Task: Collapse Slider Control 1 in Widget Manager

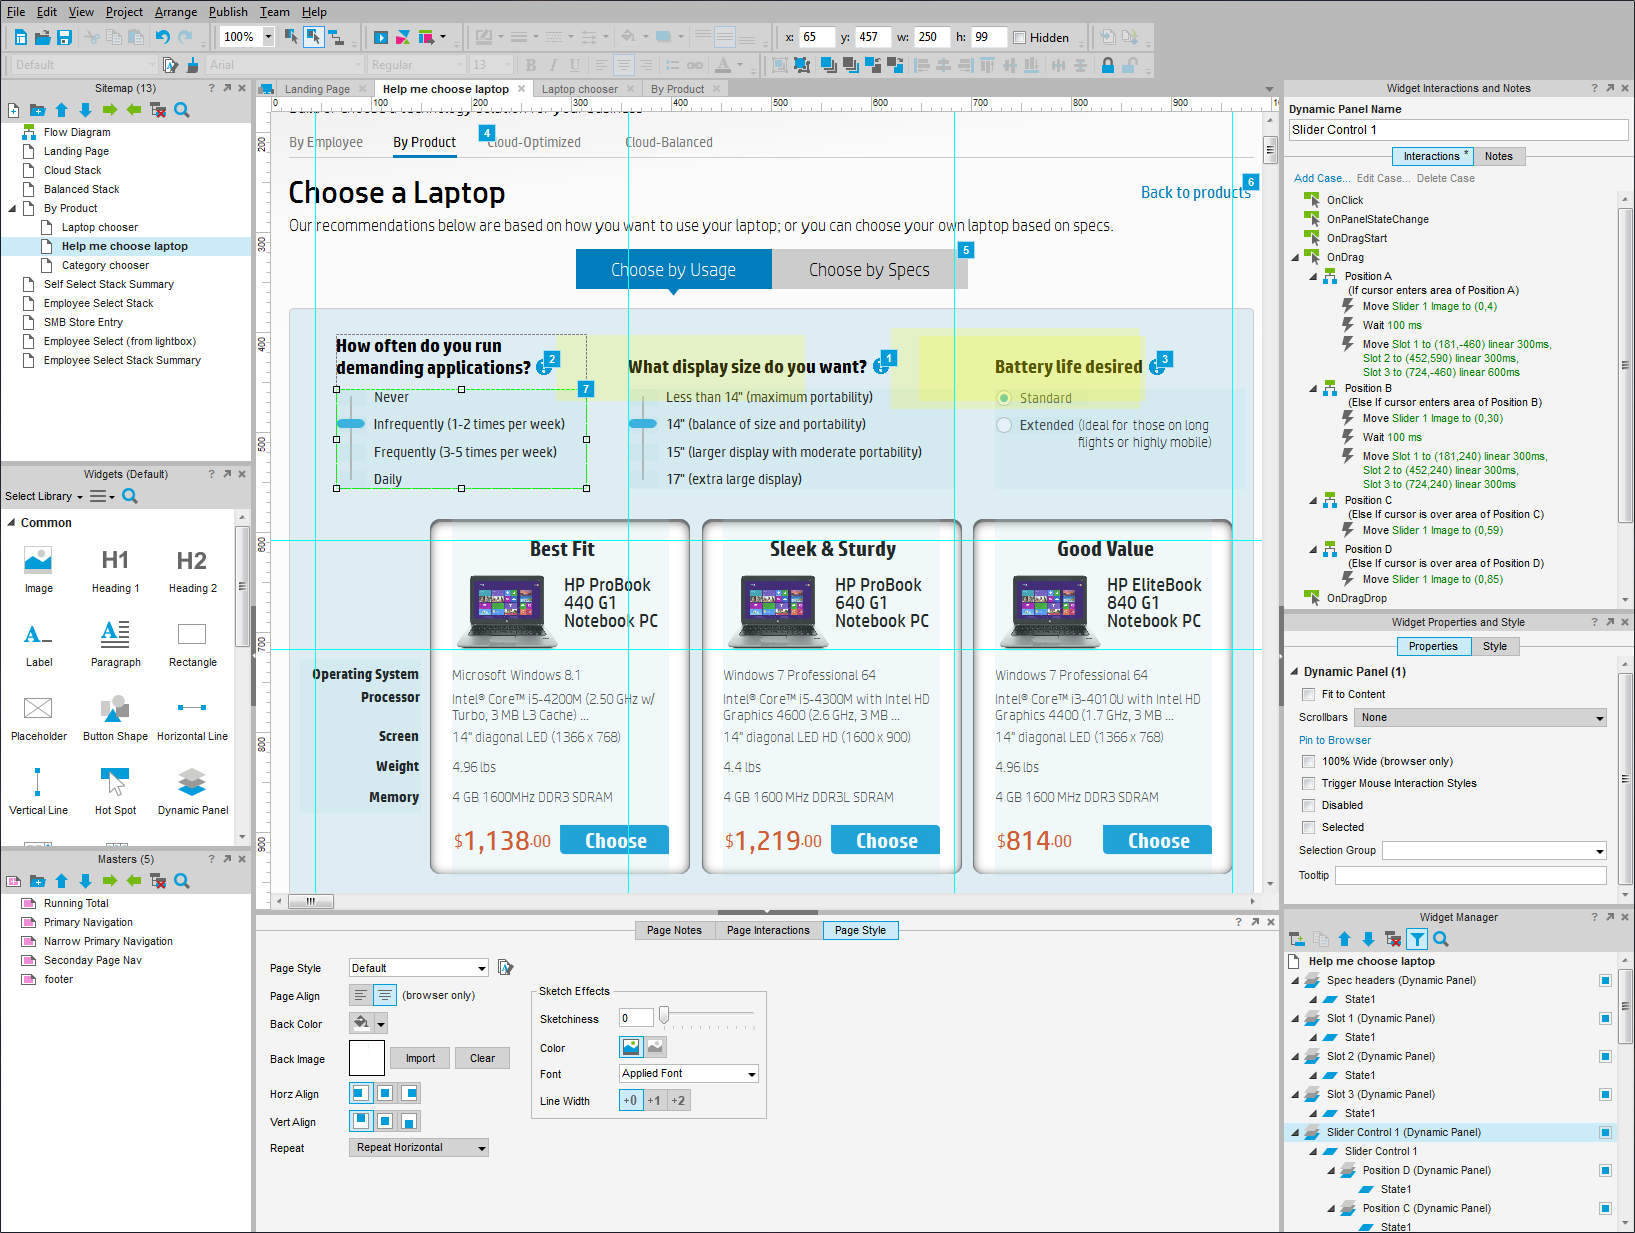Action: [1295, 1132]
